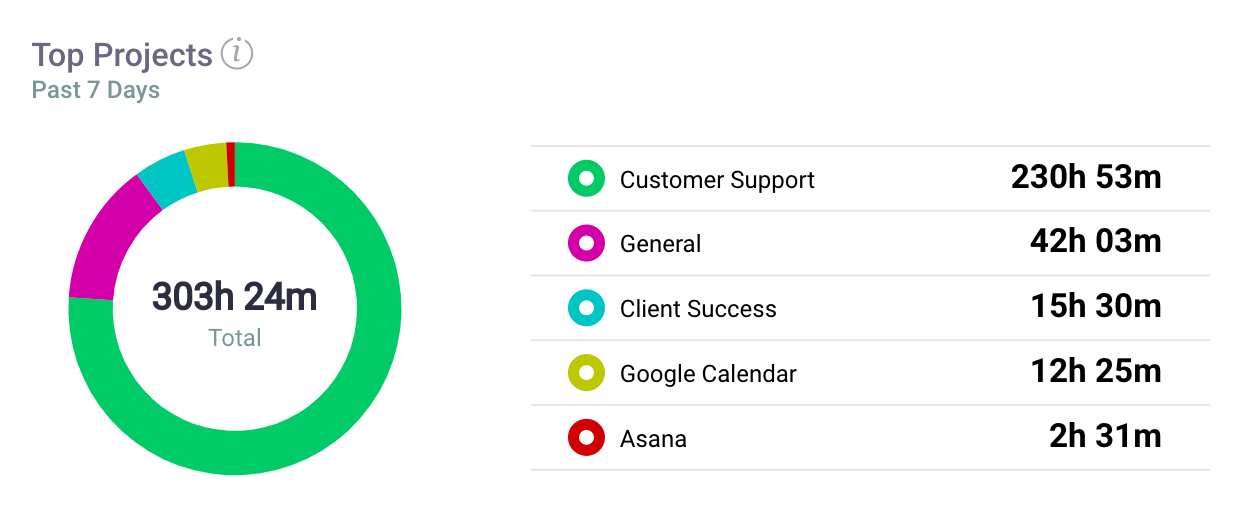This screenshot has height=507, width=1244.
Task: Click the 230h 53m Customer Support duration
Action: click(x=1086, y=178)
